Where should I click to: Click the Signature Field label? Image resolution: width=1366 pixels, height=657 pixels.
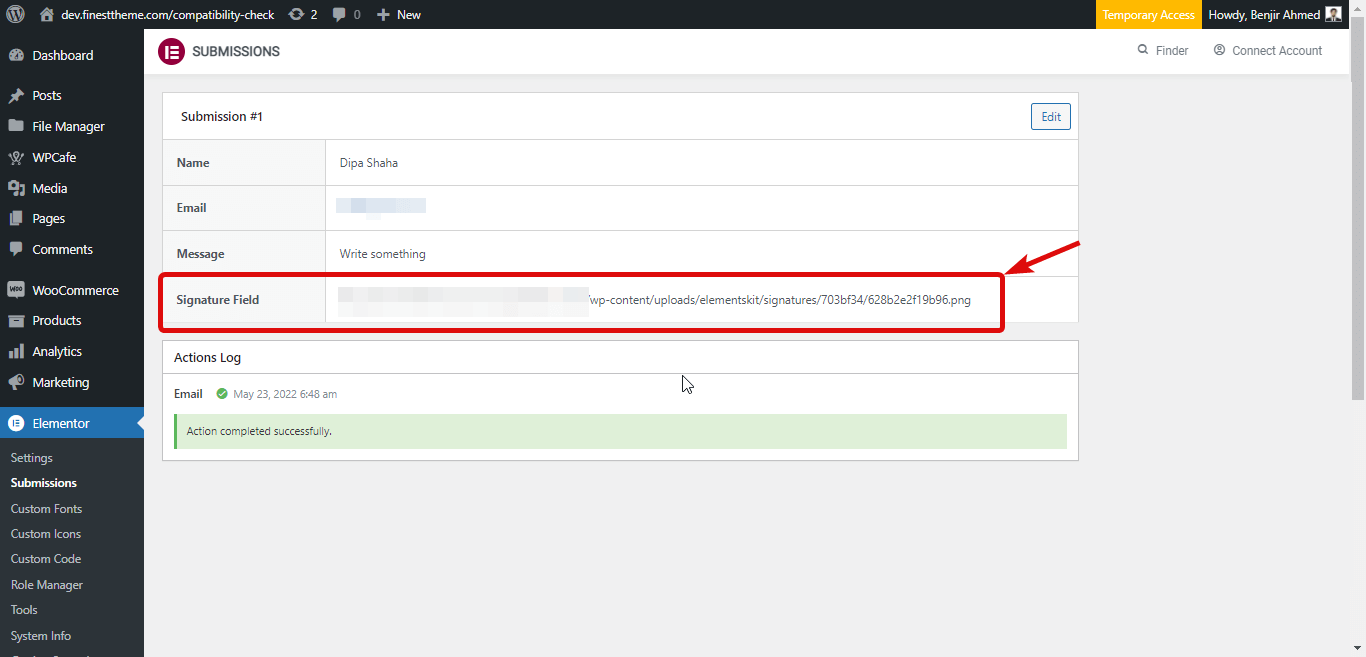tap(218, 300)
